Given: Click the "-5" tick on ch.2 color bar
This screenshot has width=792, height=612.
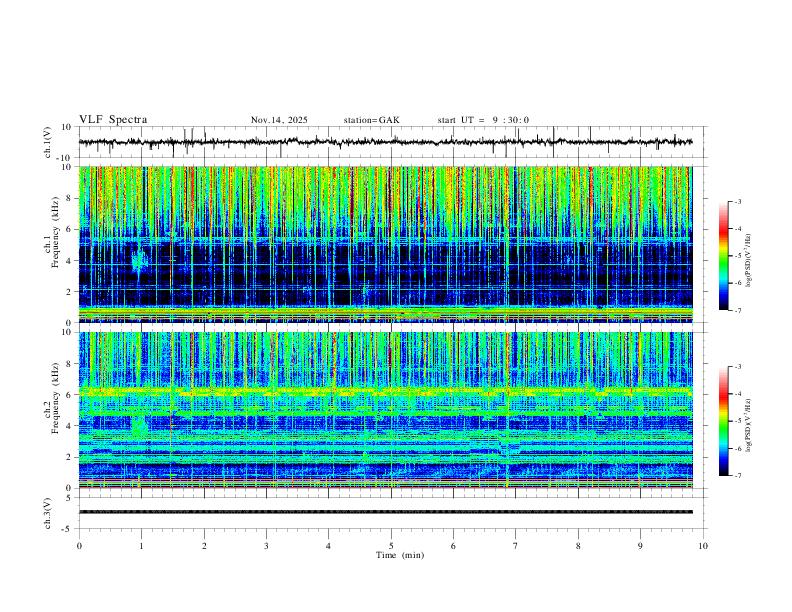Looking at the screenshot, I should click(737, 421).
